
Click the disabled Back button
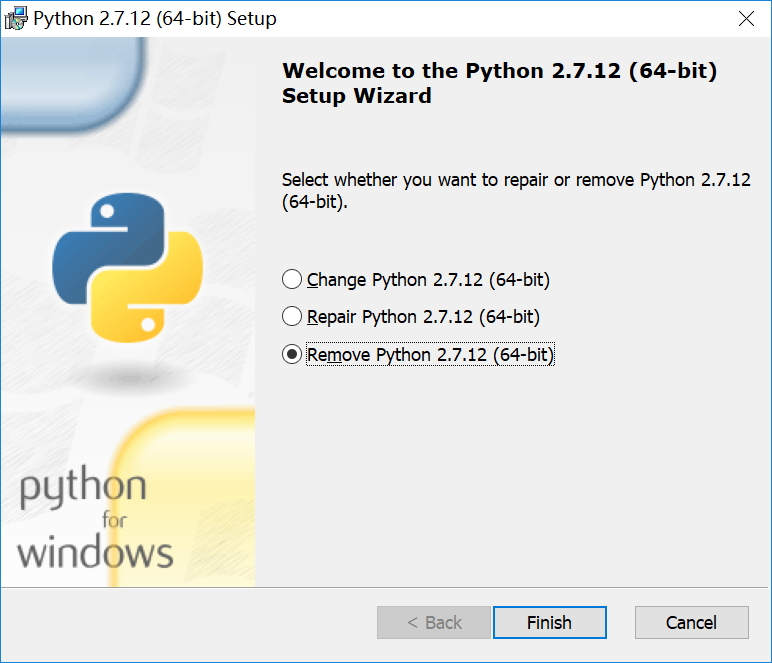pos(434,623)
